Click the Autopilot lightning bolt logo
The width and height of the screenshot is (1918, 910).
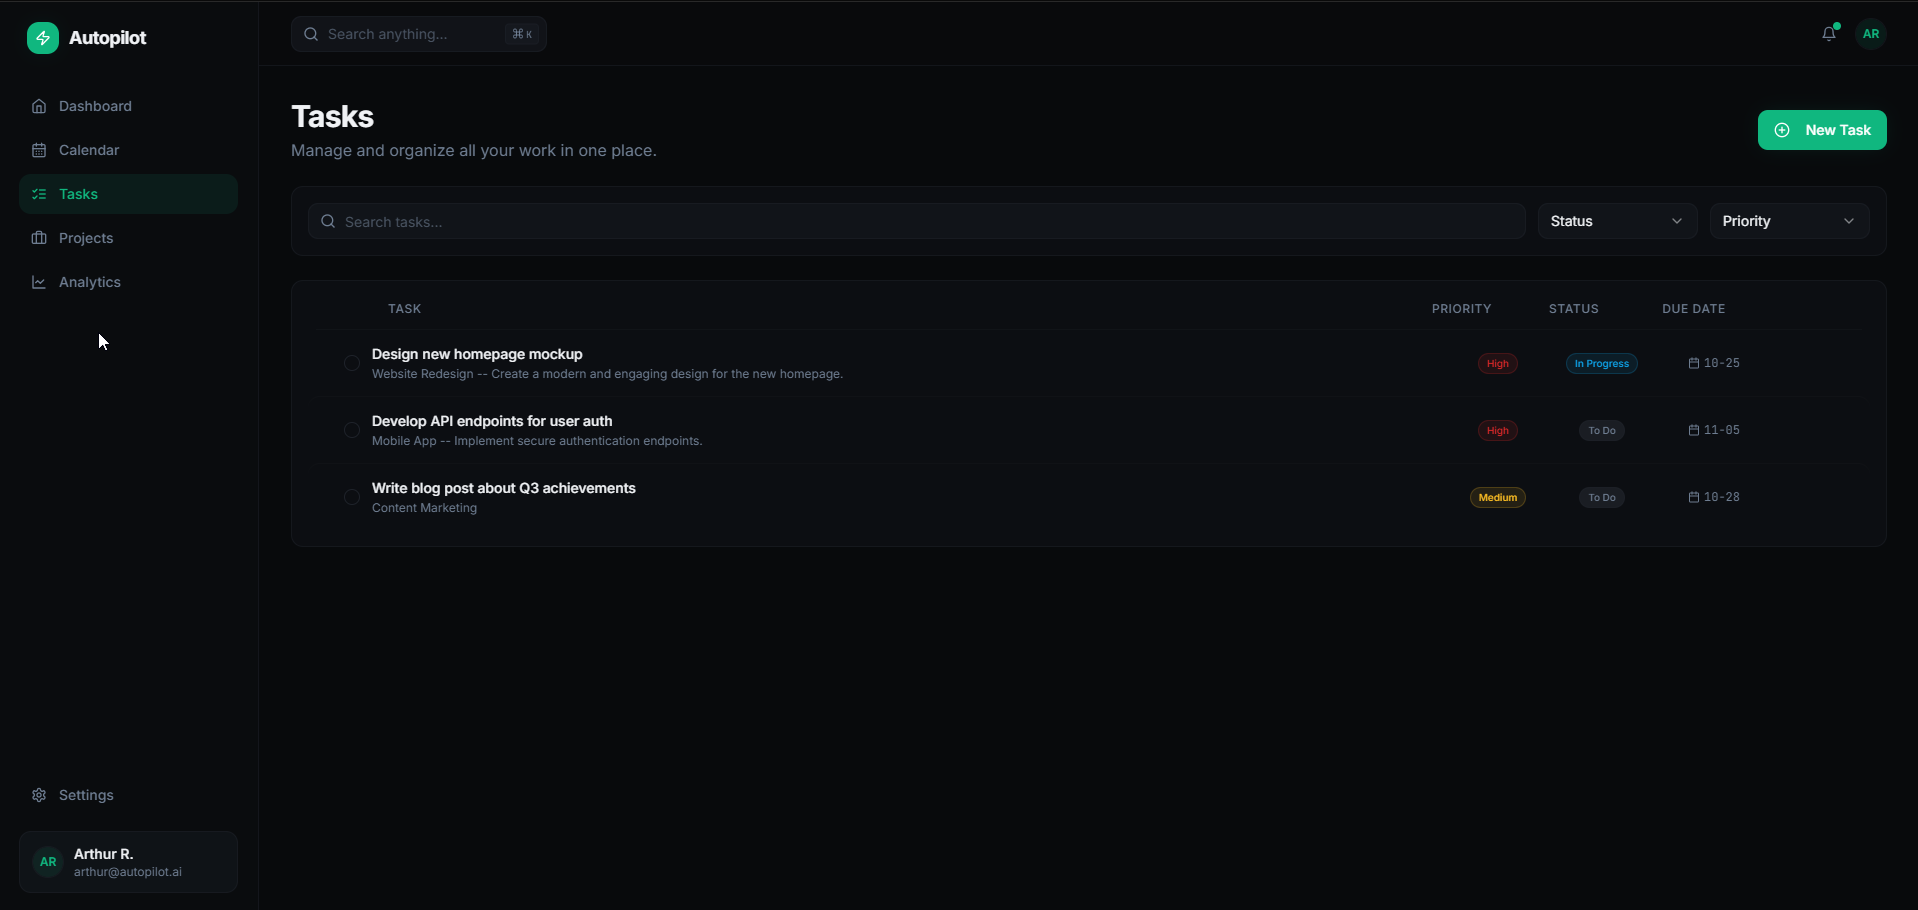tap(42, 38)
